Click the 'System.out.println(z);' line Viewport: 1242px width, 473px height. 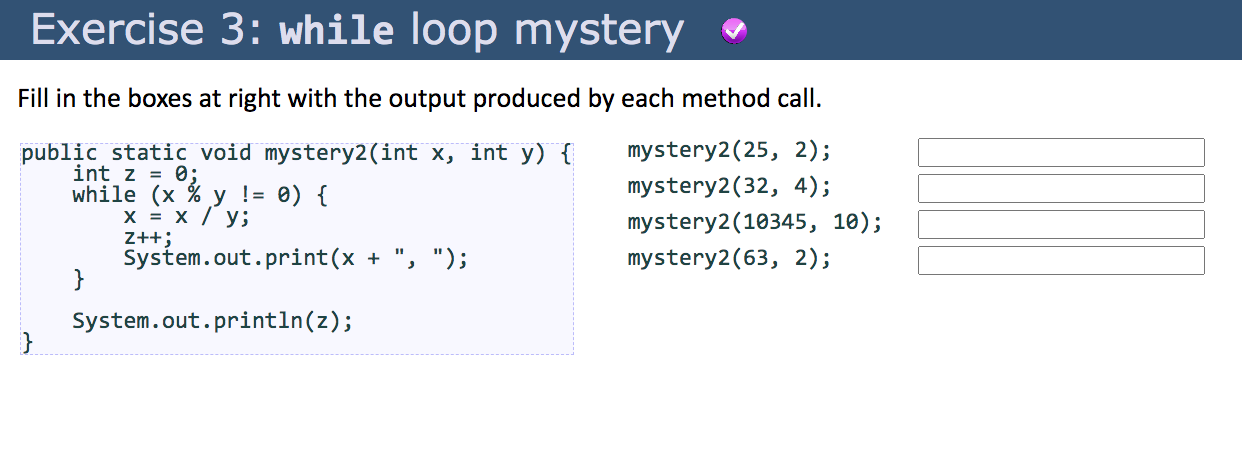point(213,321)
